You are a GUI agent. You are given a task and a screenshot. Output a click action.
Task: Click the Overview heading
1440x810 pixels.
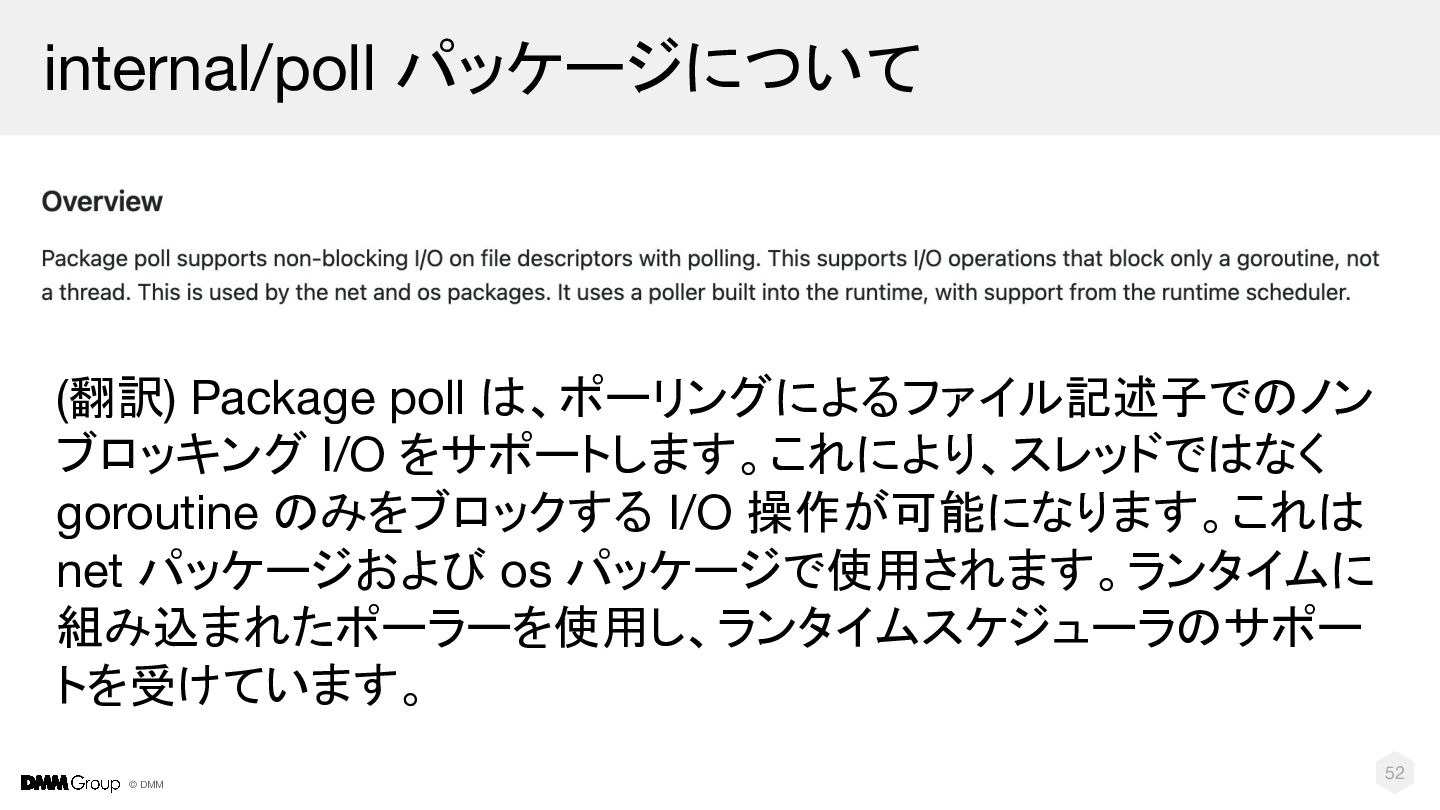(x=102, y=201)
